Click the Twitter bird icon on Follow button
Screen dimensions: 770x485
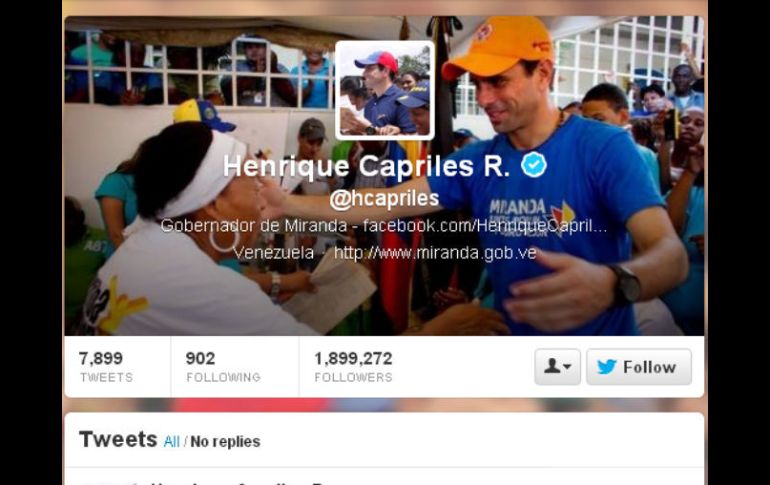pos(607,367)
